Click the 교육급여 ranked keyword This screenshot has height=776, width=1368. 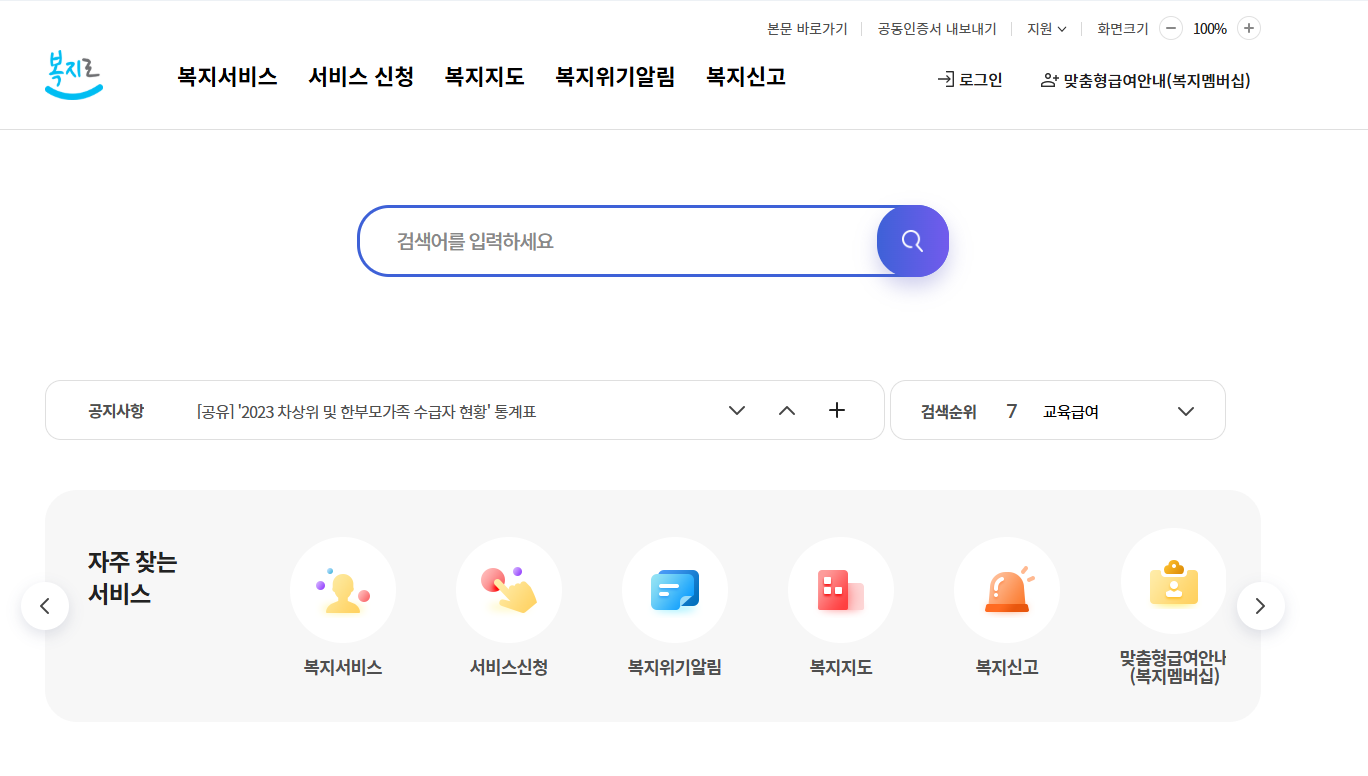click(x=1071, y=411)
